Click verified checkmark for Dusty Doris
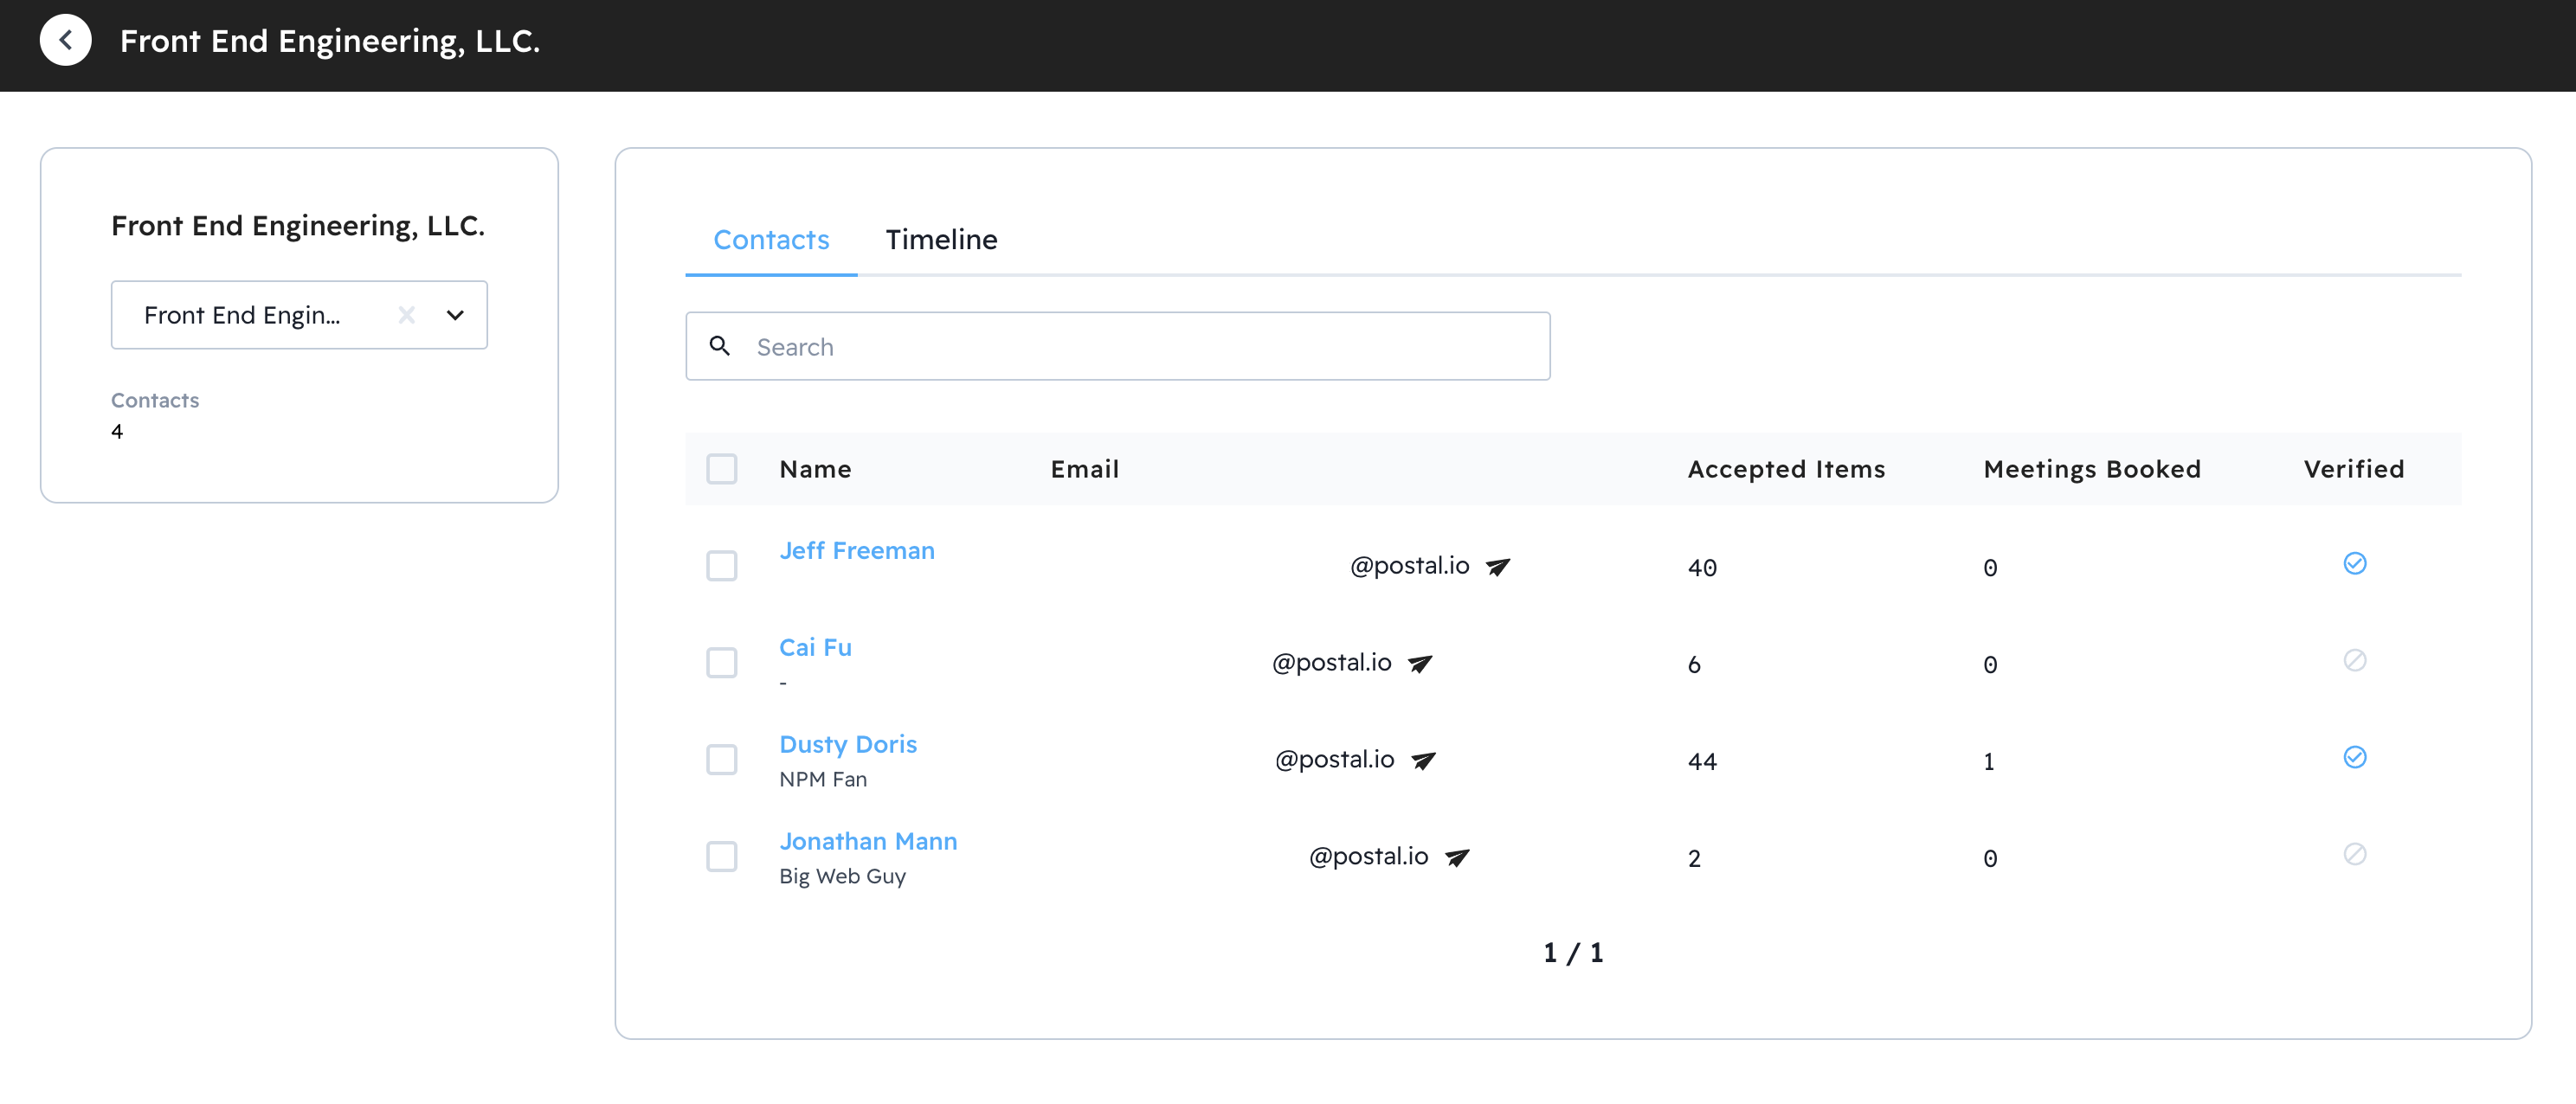2576x1104 pixels. [x=2354, y=757]
